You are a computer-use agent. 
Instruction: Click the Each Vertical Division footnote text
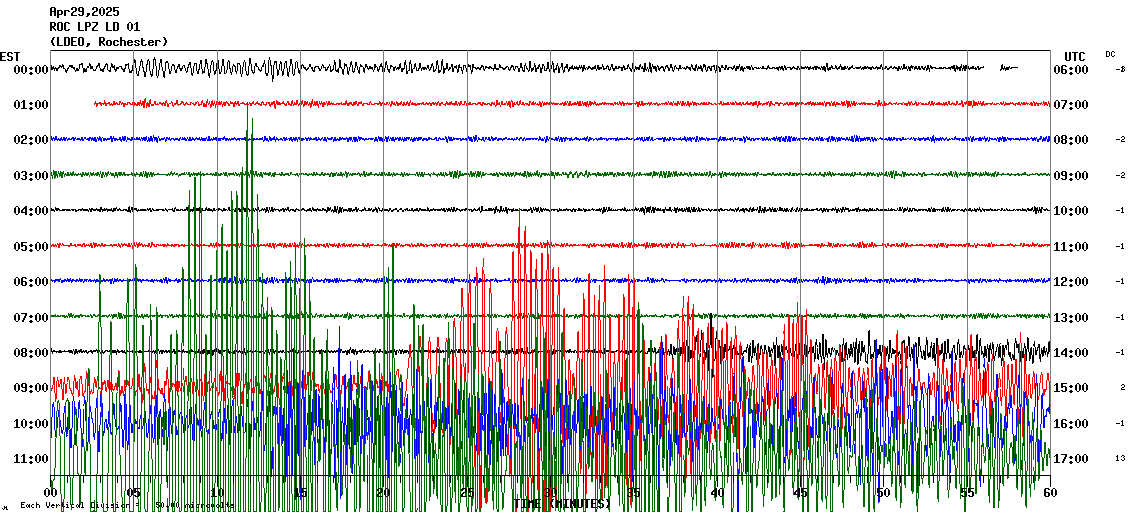pyautogui.click(x=127, y=506)
